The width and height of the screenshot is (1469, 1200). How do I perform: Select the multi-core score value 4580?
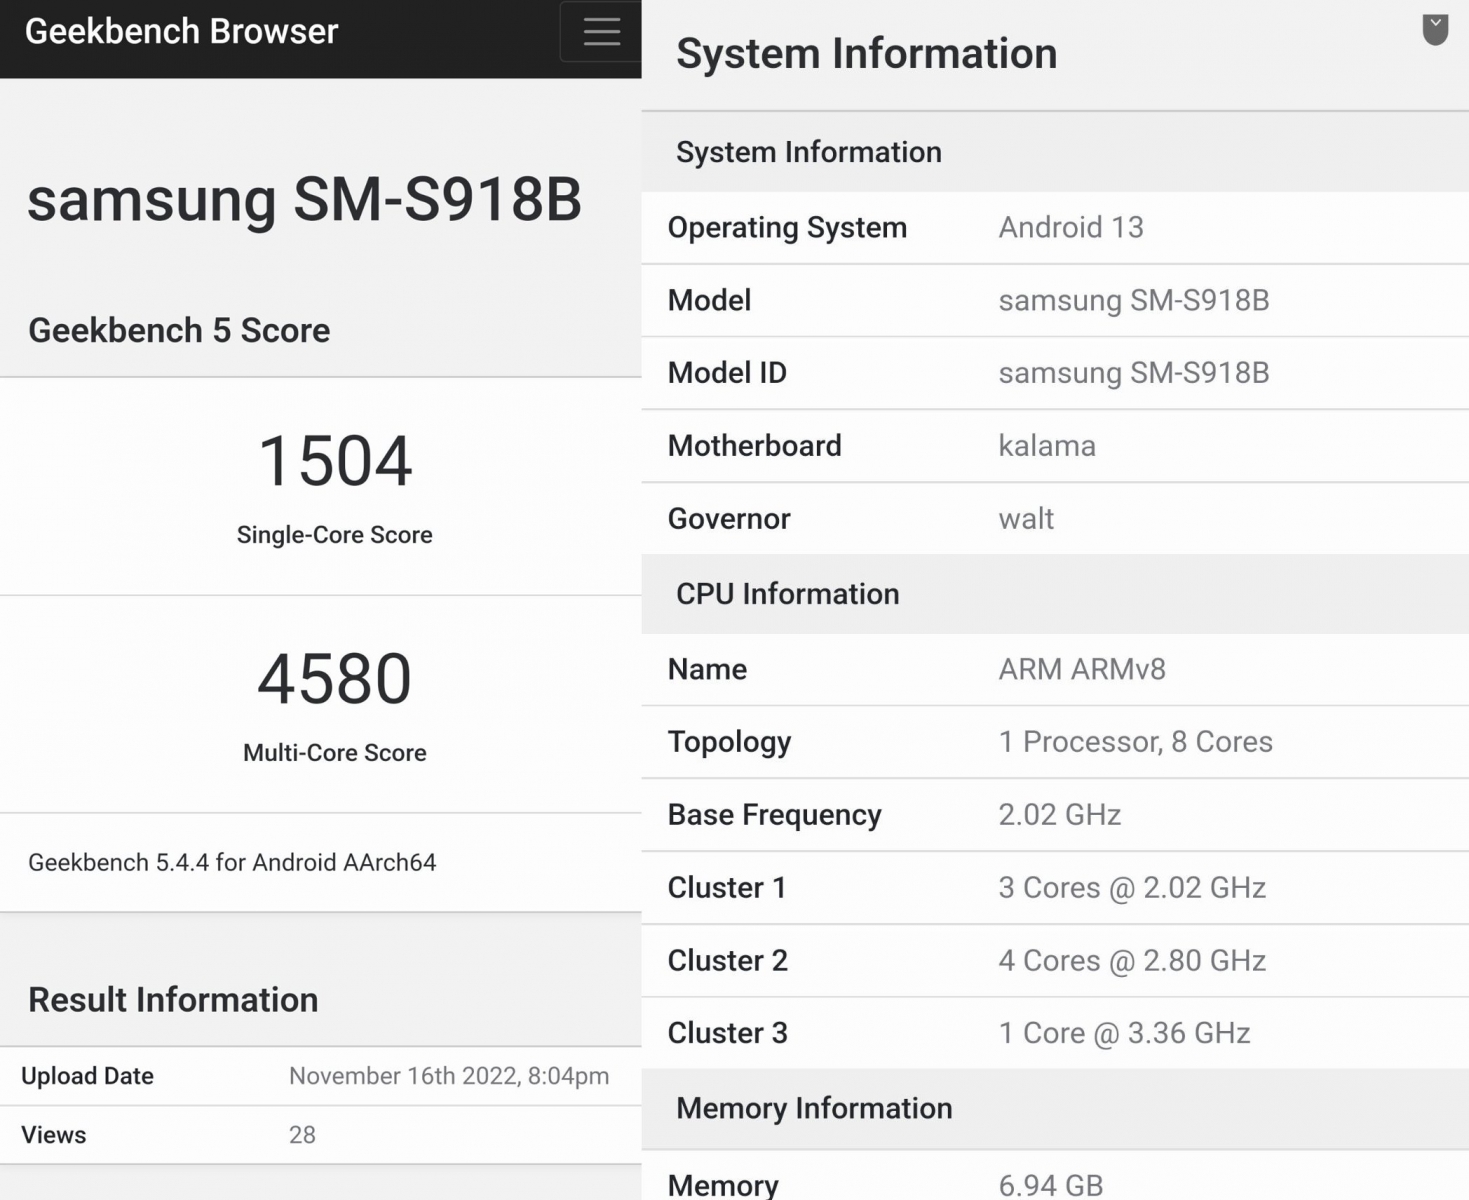point(335,679)
